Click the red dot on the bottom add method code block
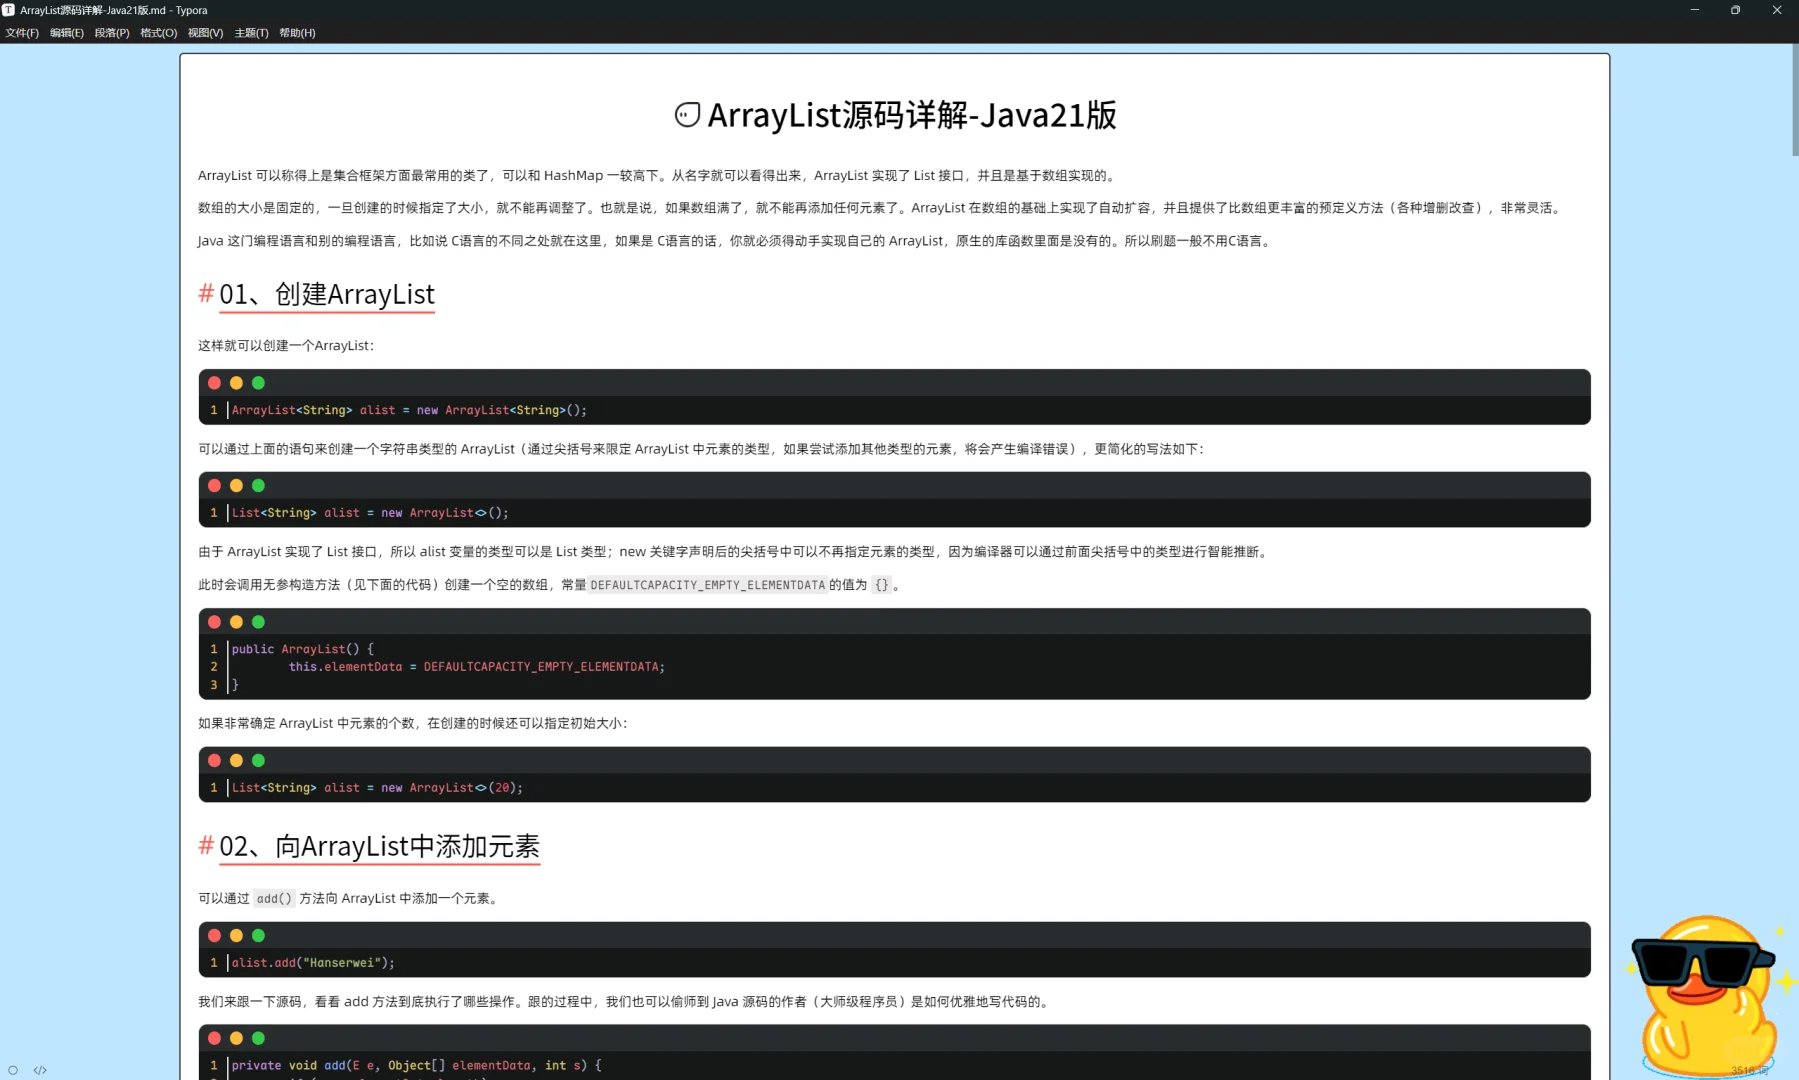The image size is (1799, 1080). 214,1038
